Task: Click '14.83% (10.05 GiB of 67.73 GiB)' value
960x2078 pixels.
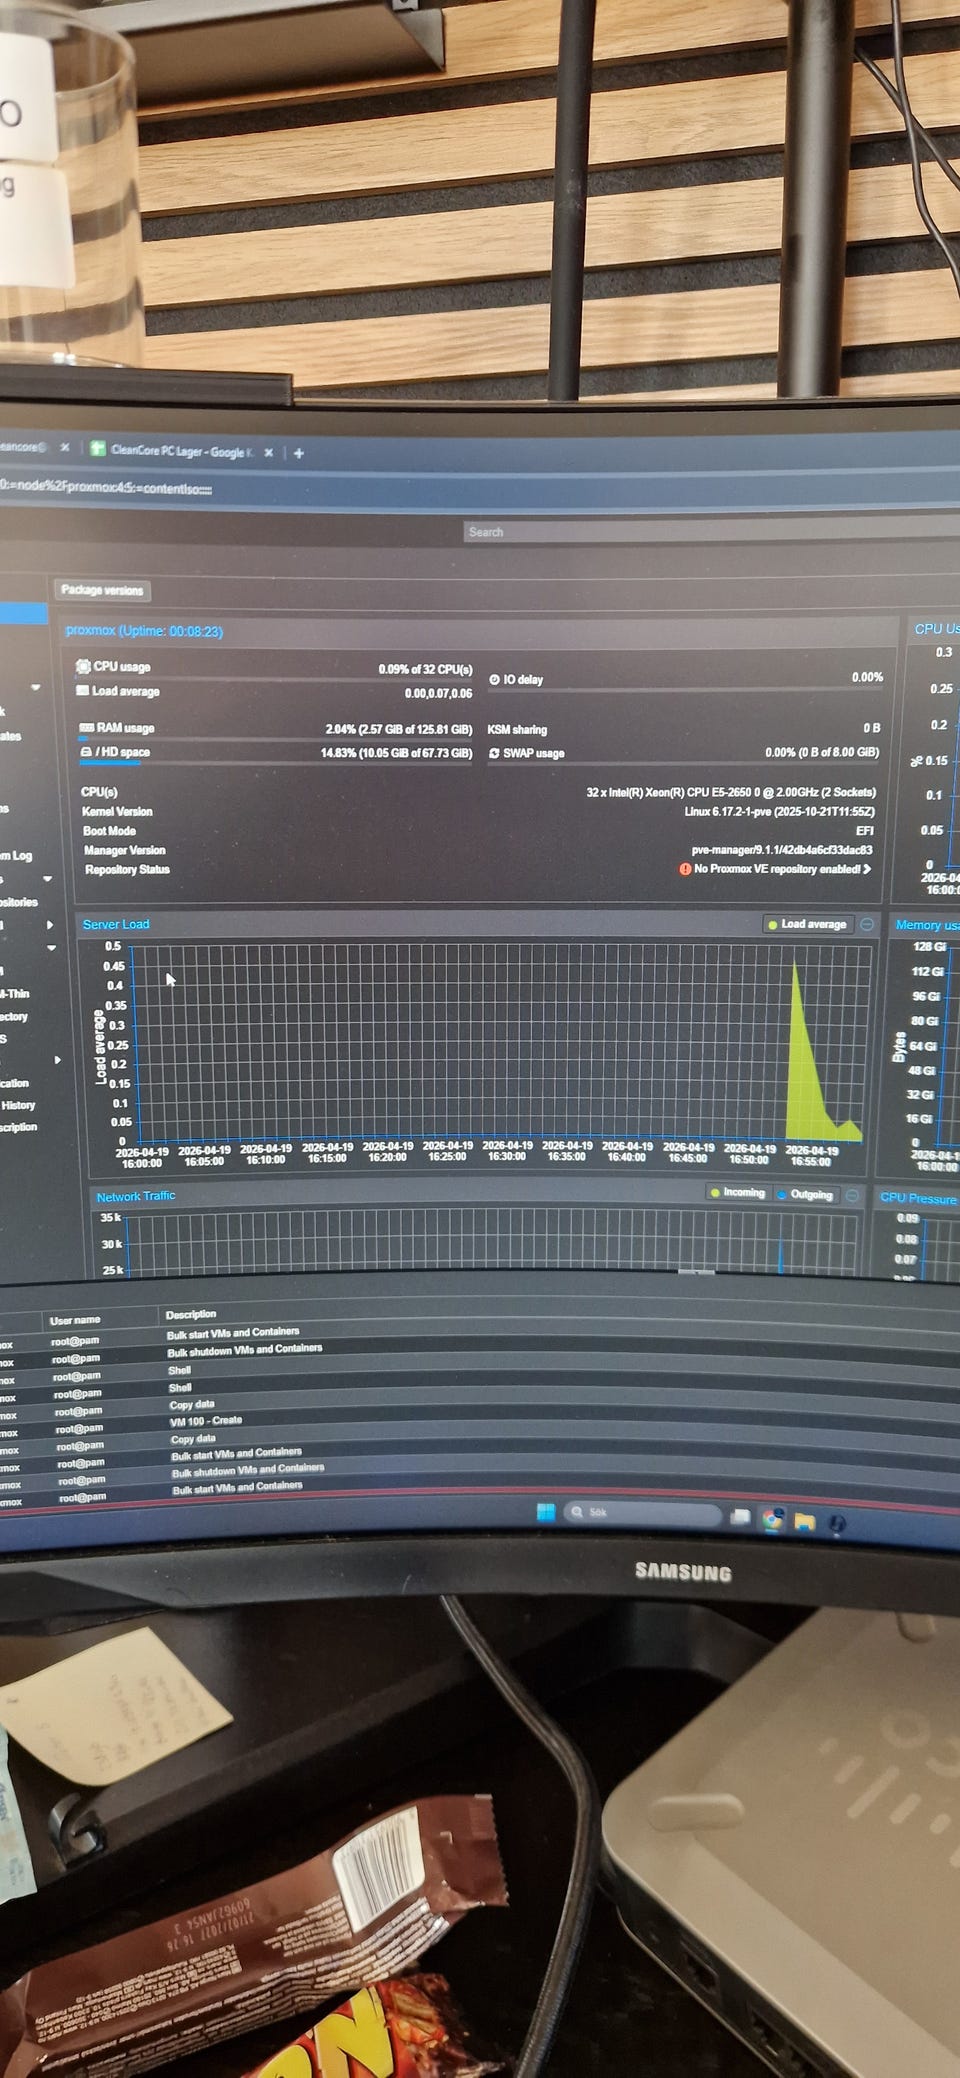Action: [396, 753]
